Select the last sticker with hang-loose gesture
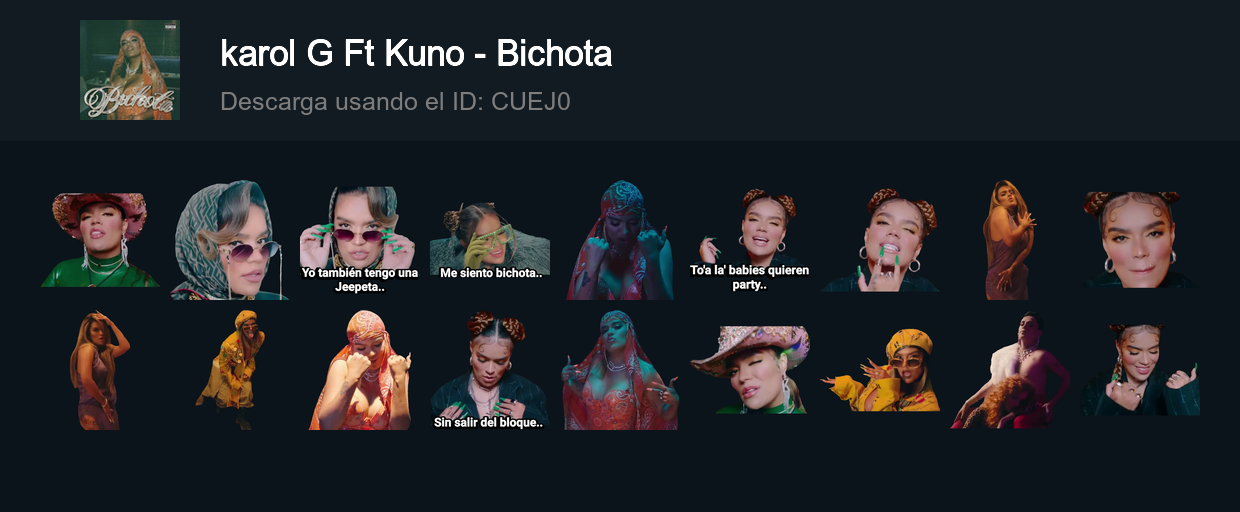 point(1140,370)
